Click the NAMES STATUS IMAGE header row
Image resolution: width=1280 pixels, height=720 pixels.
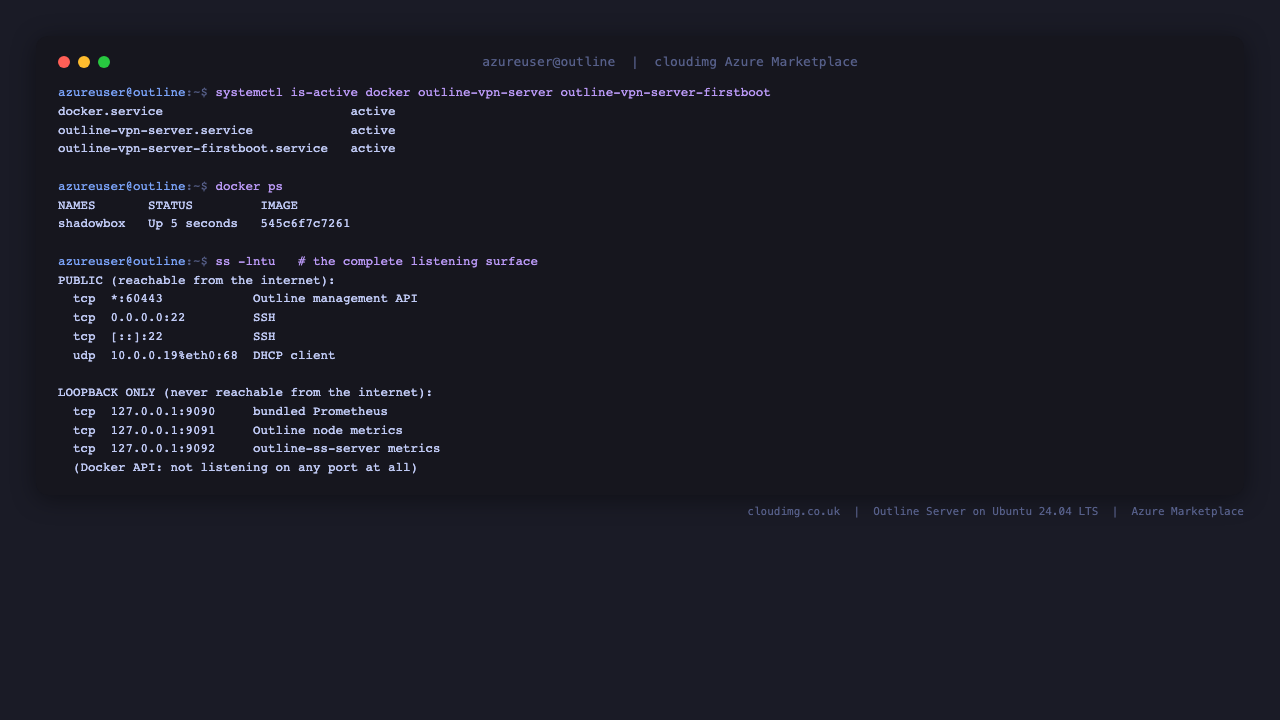[178, 206]
